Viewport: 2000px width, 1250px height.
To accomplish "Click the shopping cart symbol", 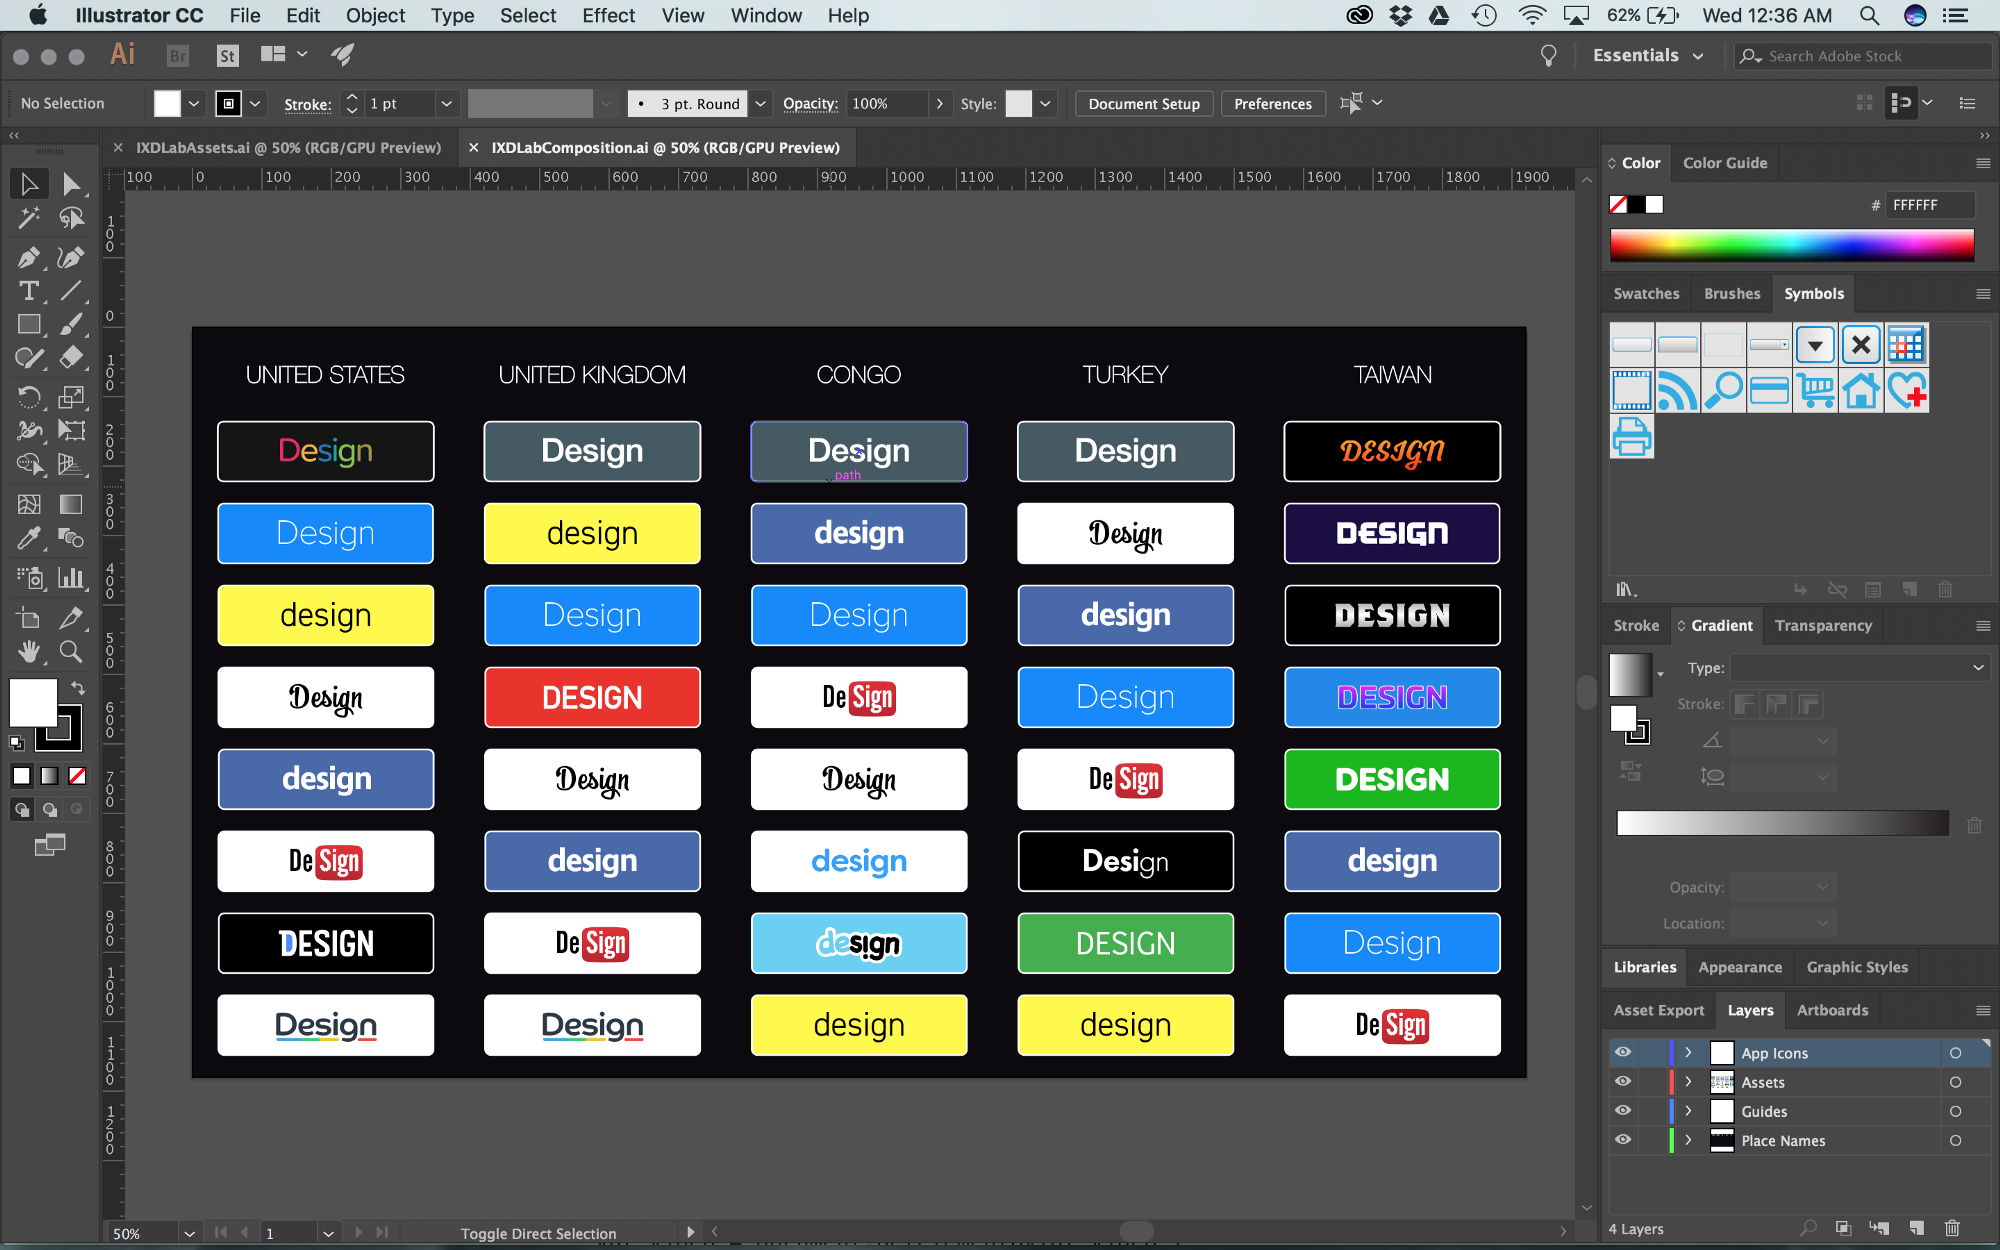I will coord(1815,391).
